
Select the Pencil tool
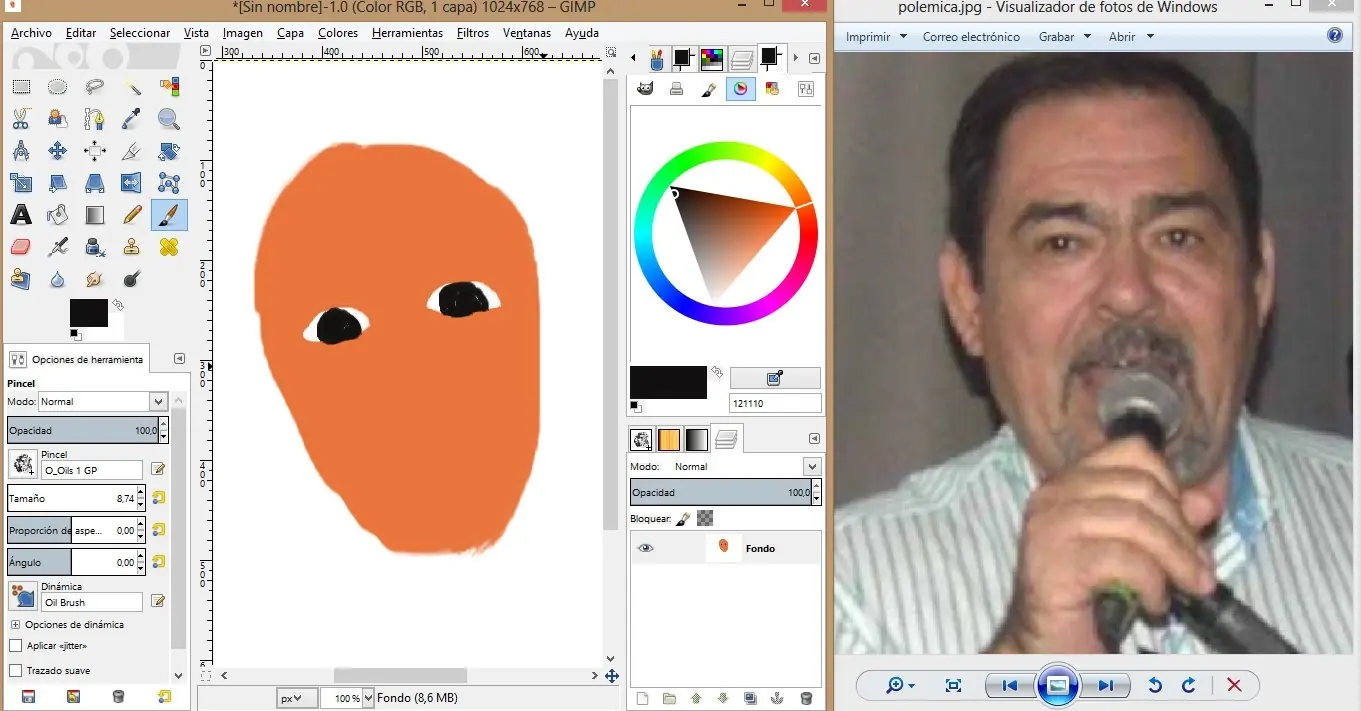point(132,215)
